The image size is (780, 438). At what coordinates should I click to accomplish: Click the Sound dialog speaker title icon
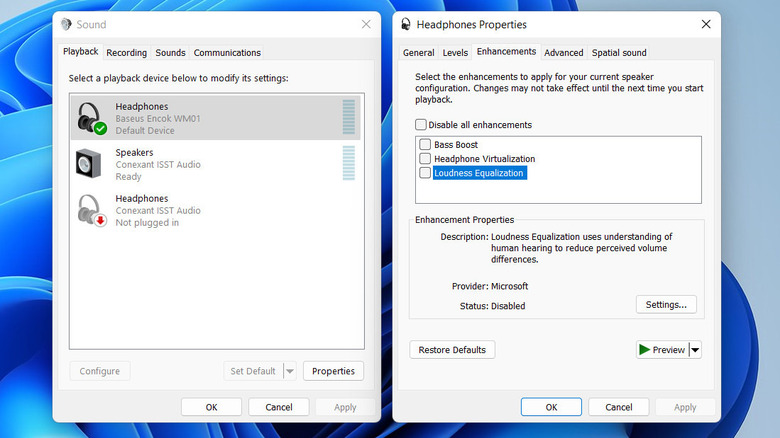click(x=66, y=24)
